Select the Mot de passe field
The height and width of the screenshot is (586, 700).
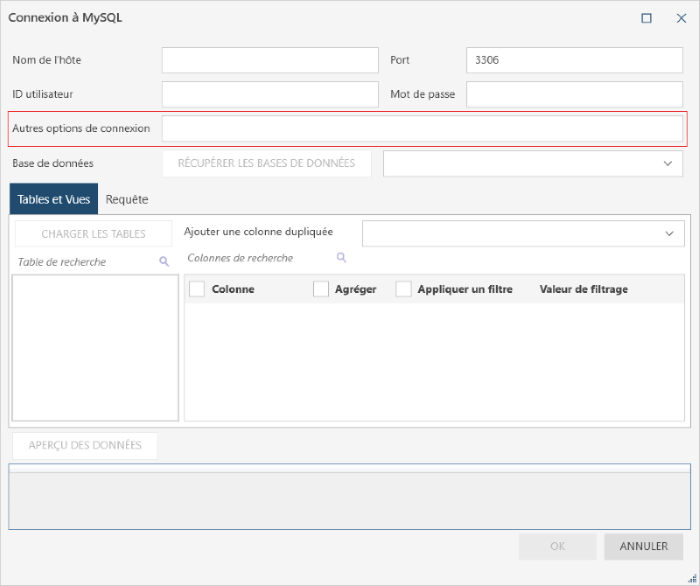(574, 95)
